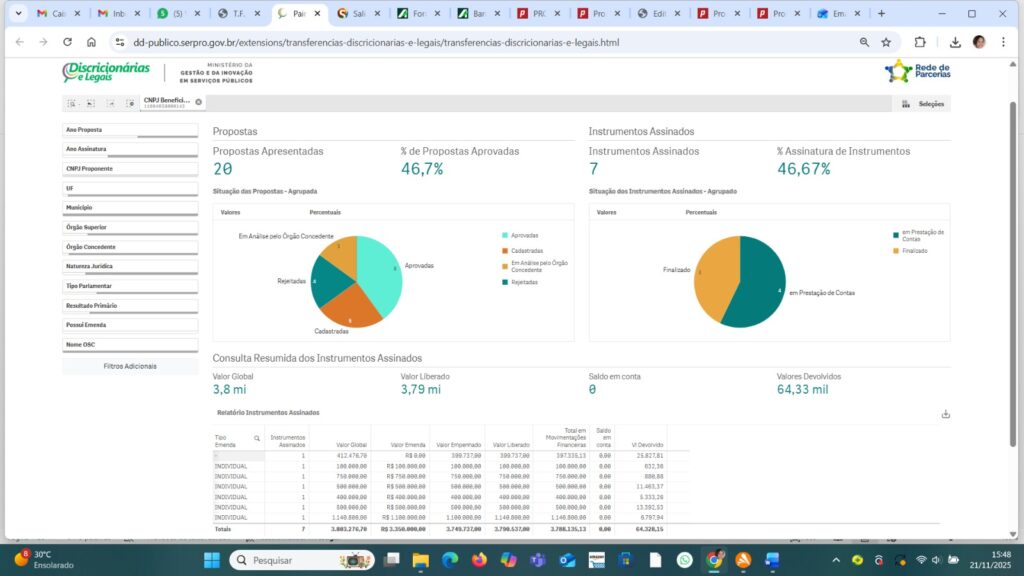Open the Windows Start menu
The image size is (1024, 576).
click(211, 560)
